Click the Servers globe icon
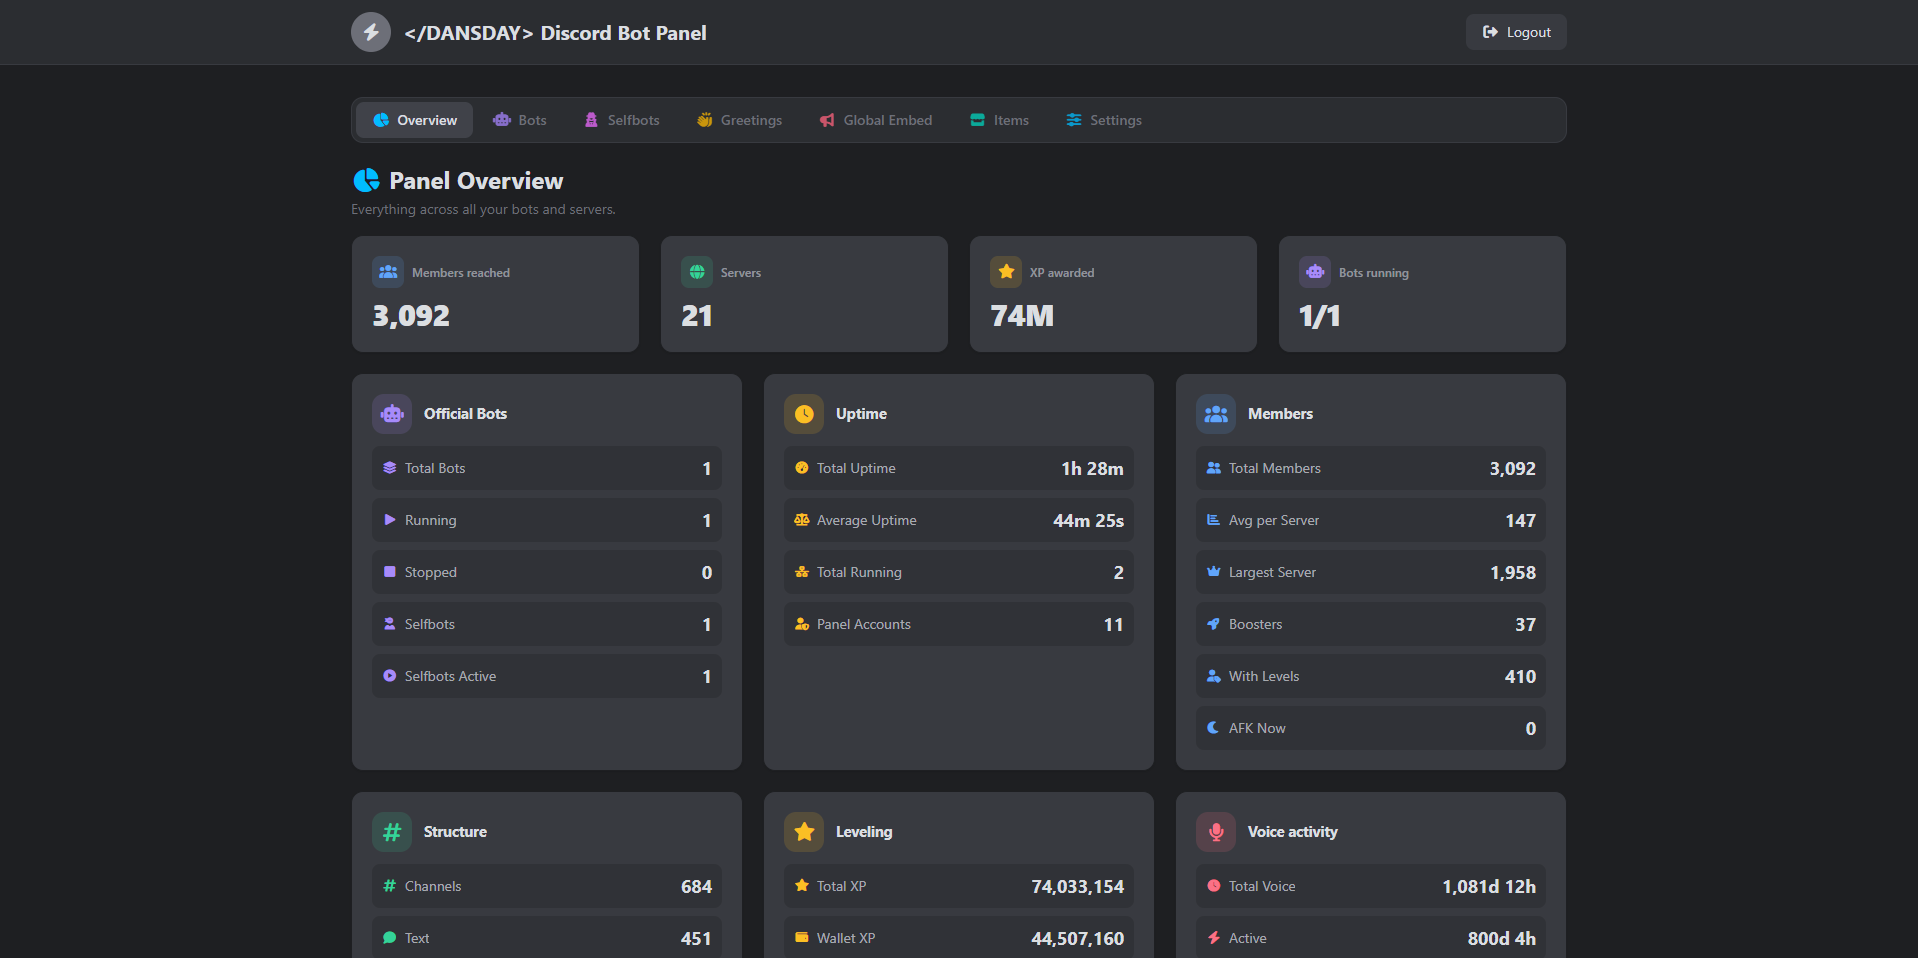The width and height of the screenshot is (1918, 958). [697, 272]
